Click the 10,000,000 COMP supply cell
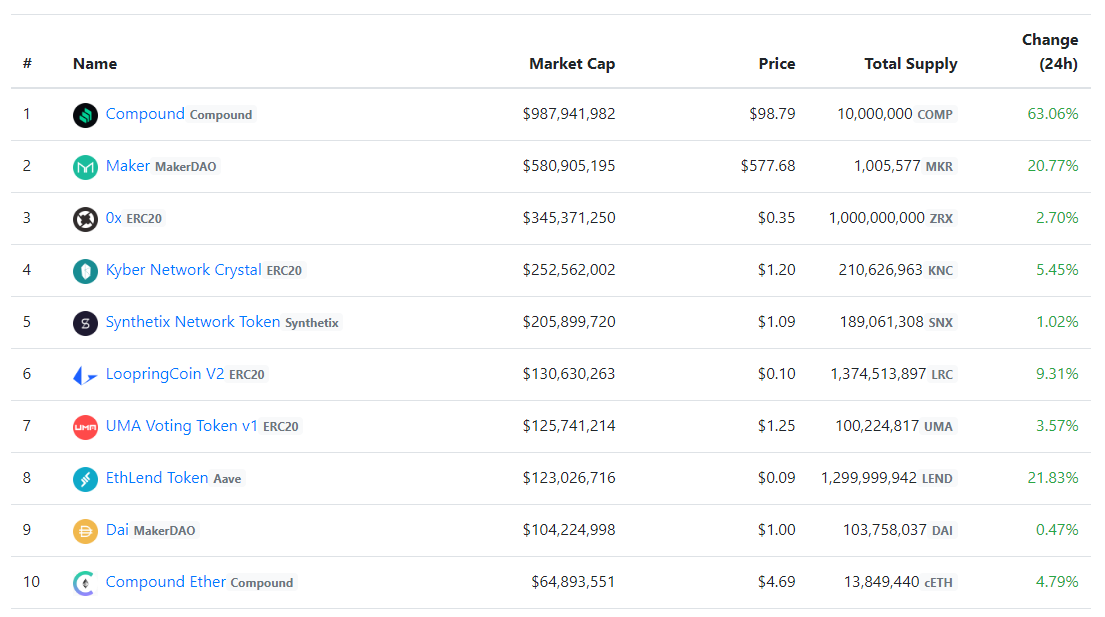 click(895, 113)
